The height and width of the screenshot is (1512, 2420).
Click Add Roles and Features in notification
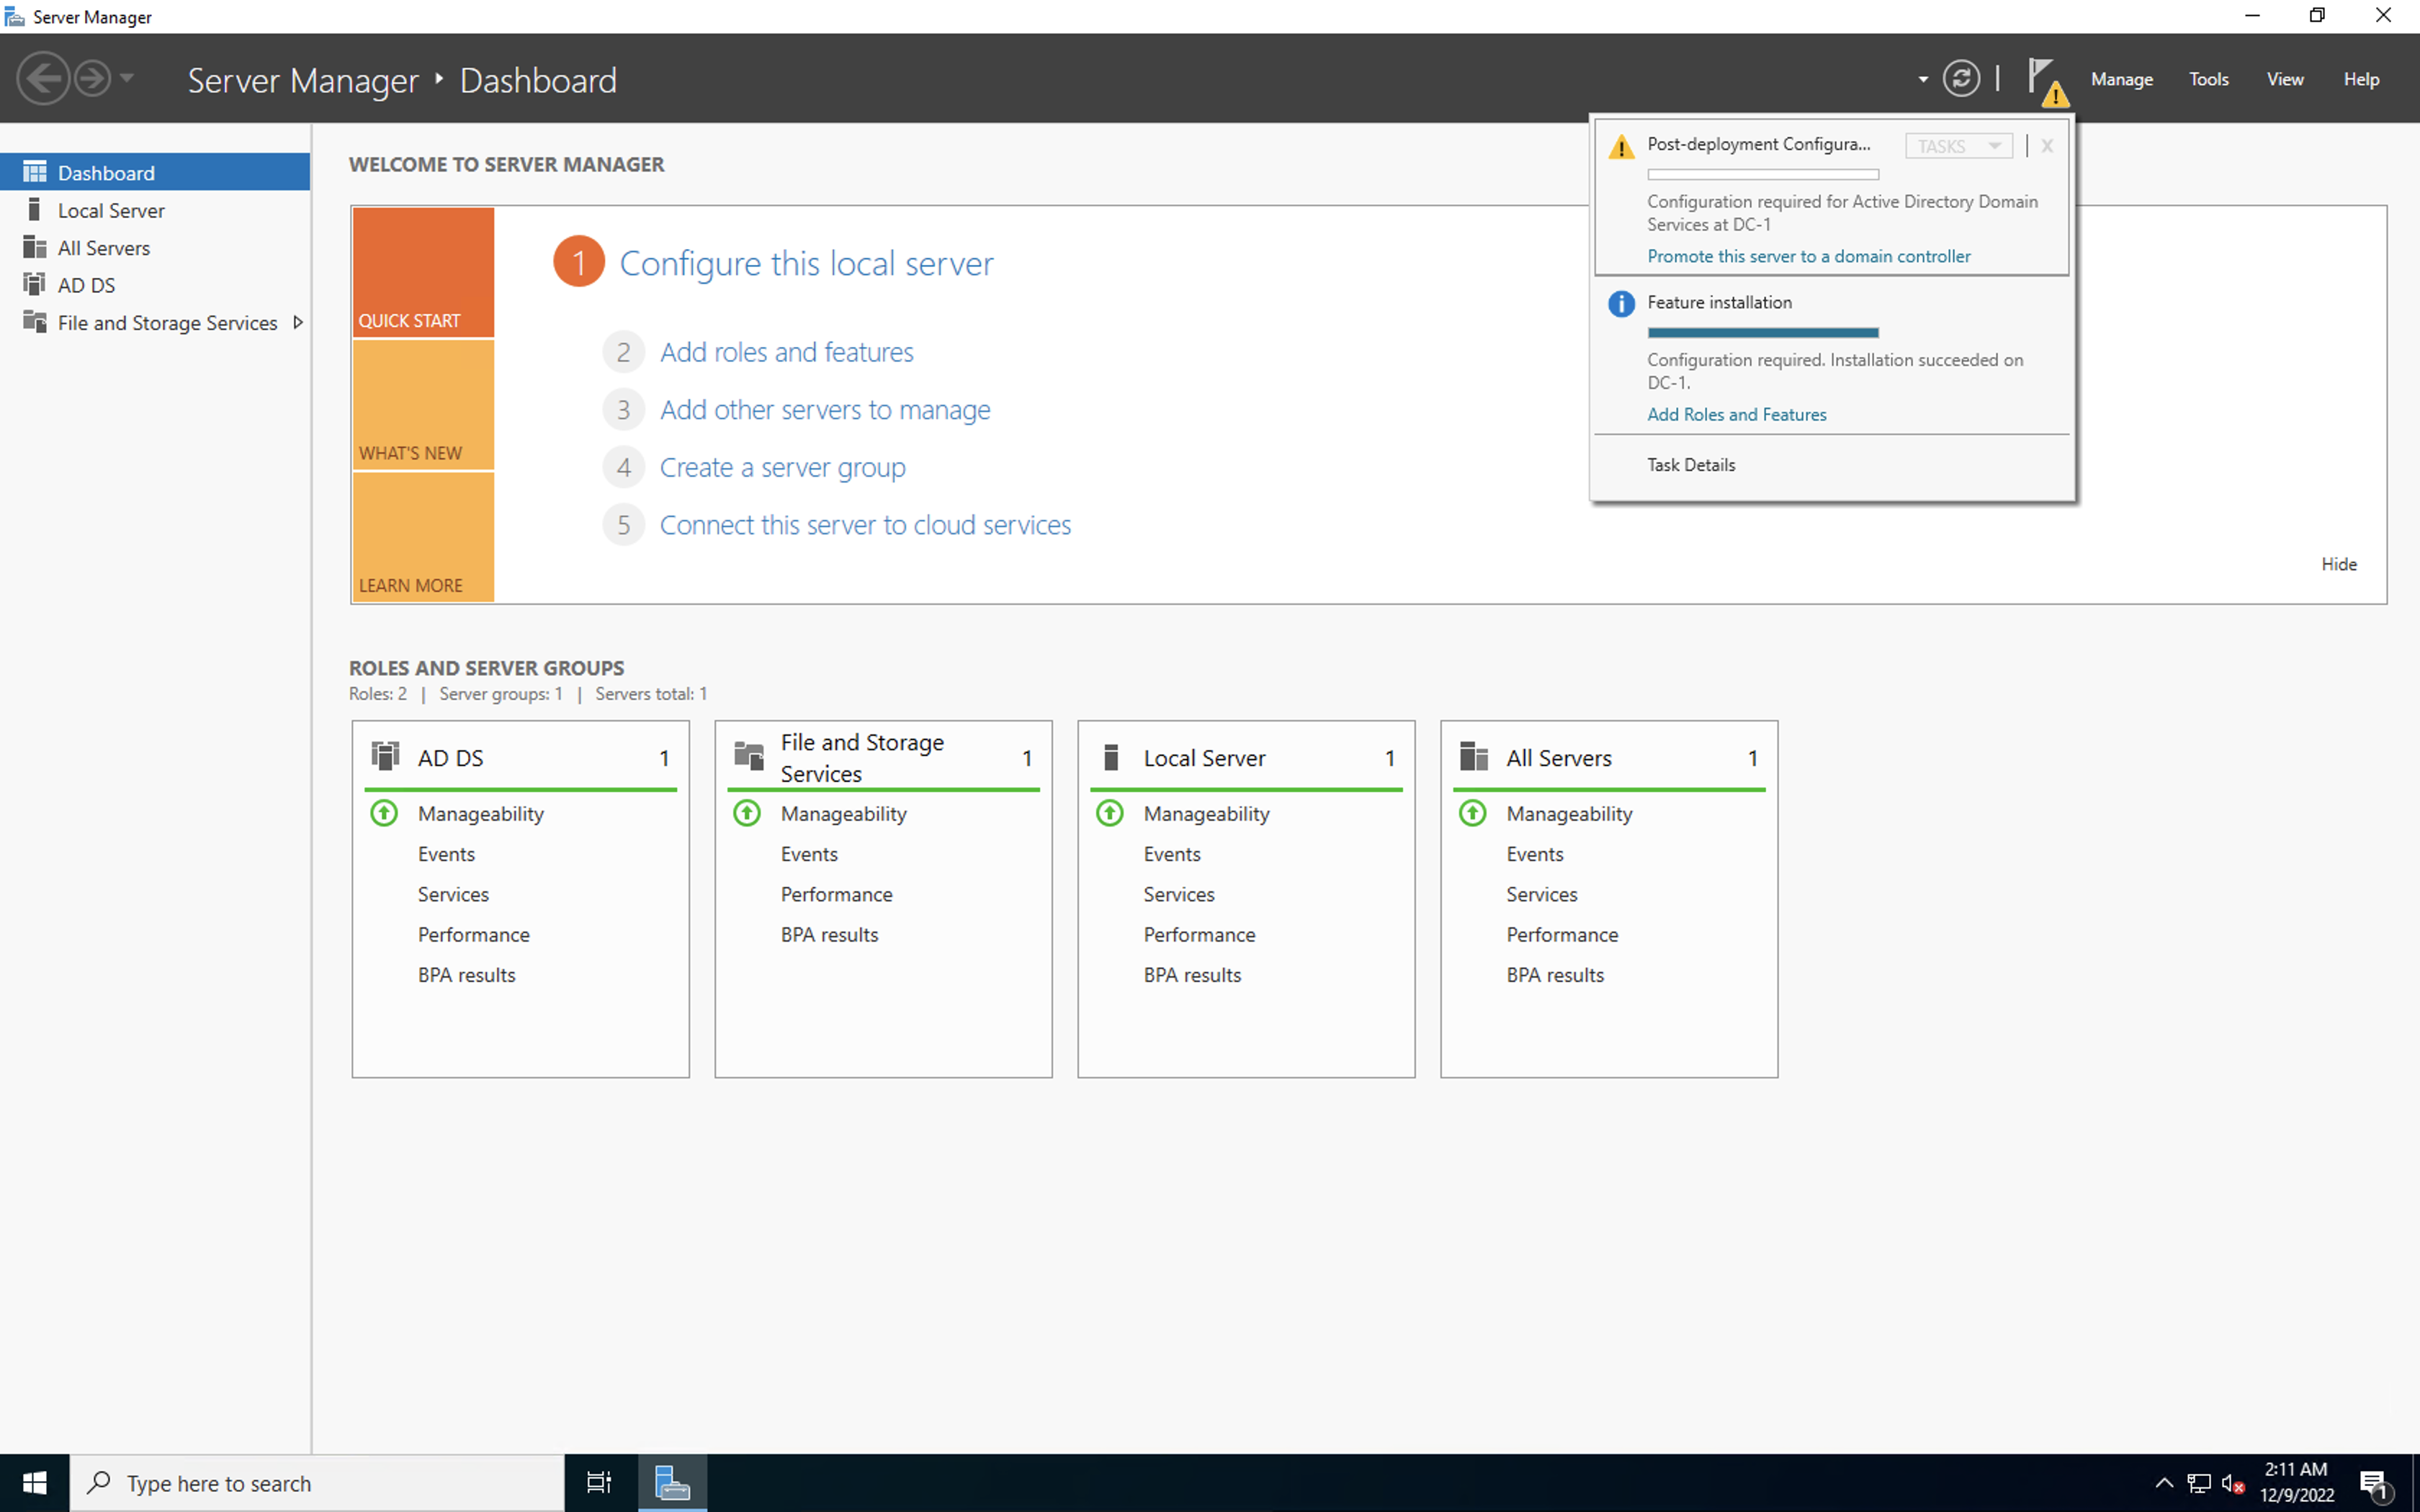click(x=1736, y=414)
